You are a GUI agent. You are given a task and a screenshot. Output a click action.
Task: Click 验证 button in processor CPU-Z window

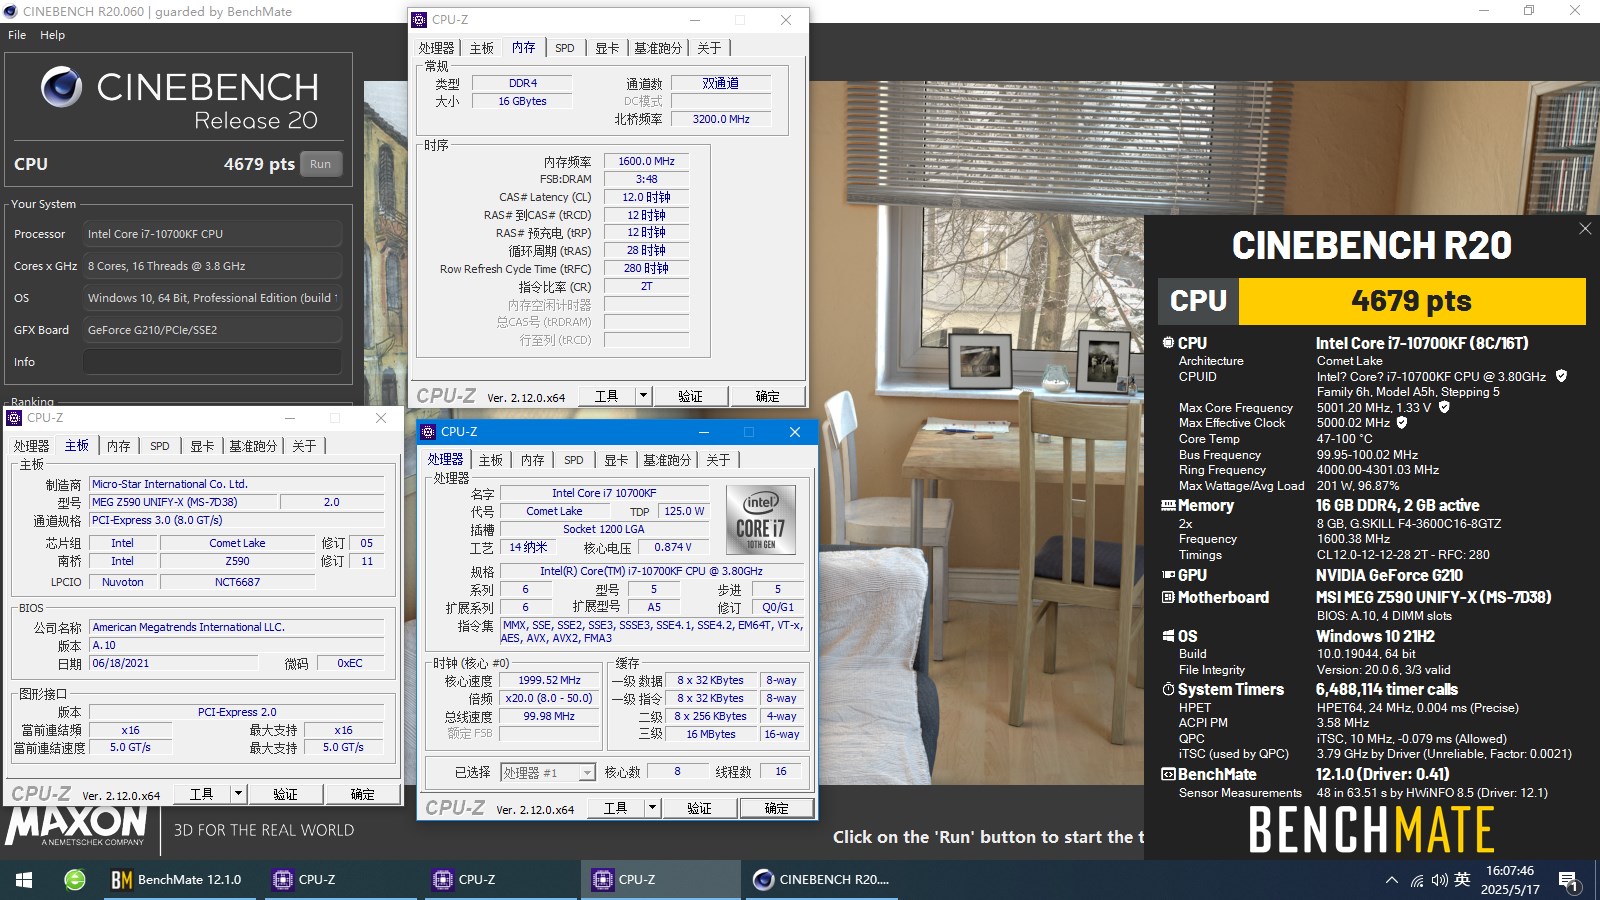[699, 808]
